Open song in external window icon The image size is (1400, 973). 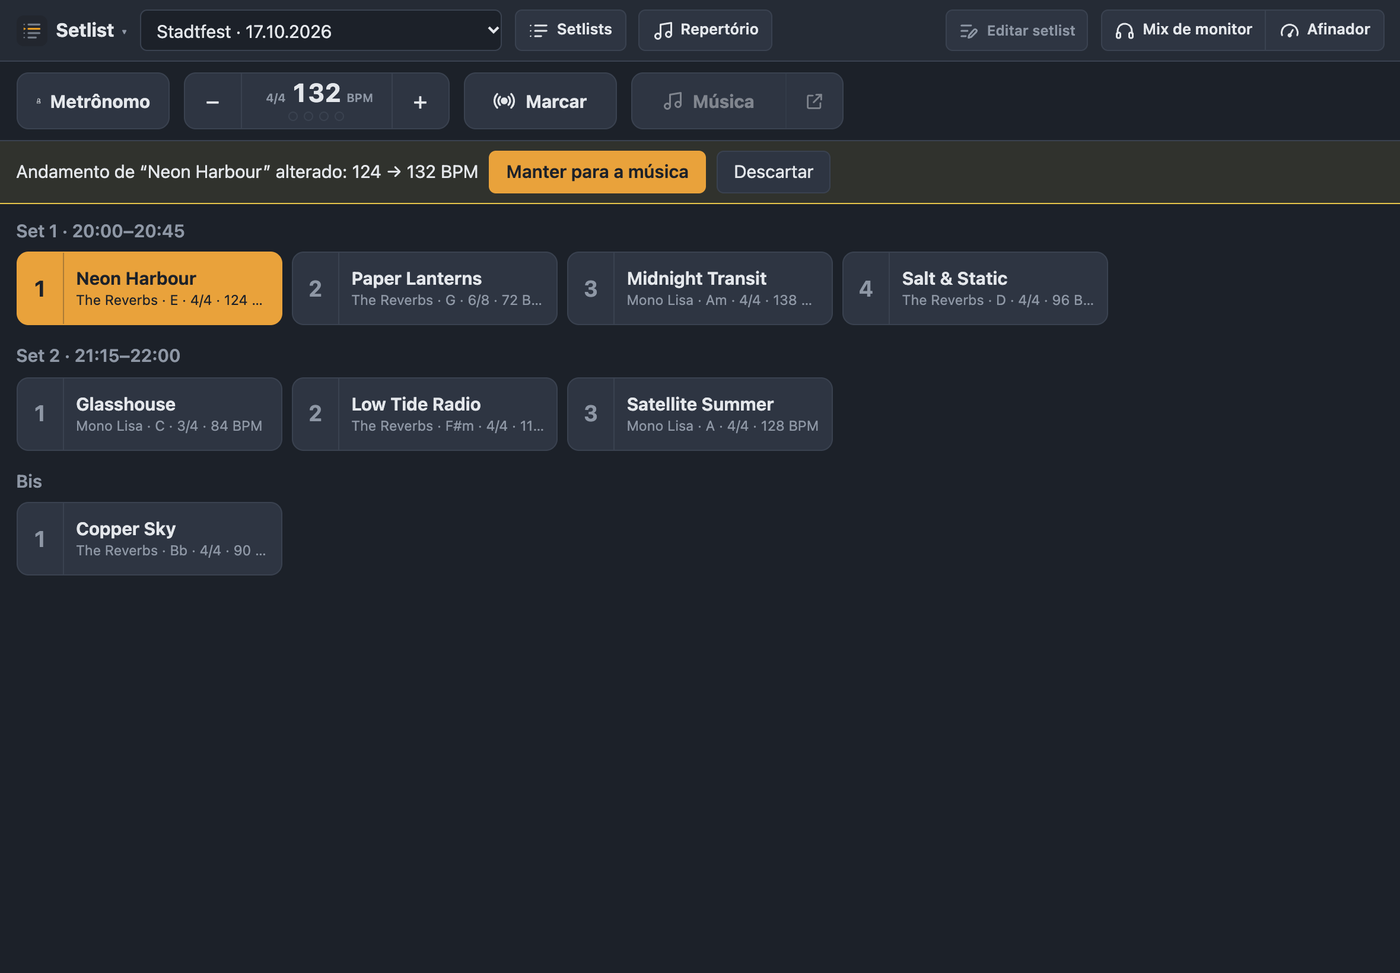point(815,101)
